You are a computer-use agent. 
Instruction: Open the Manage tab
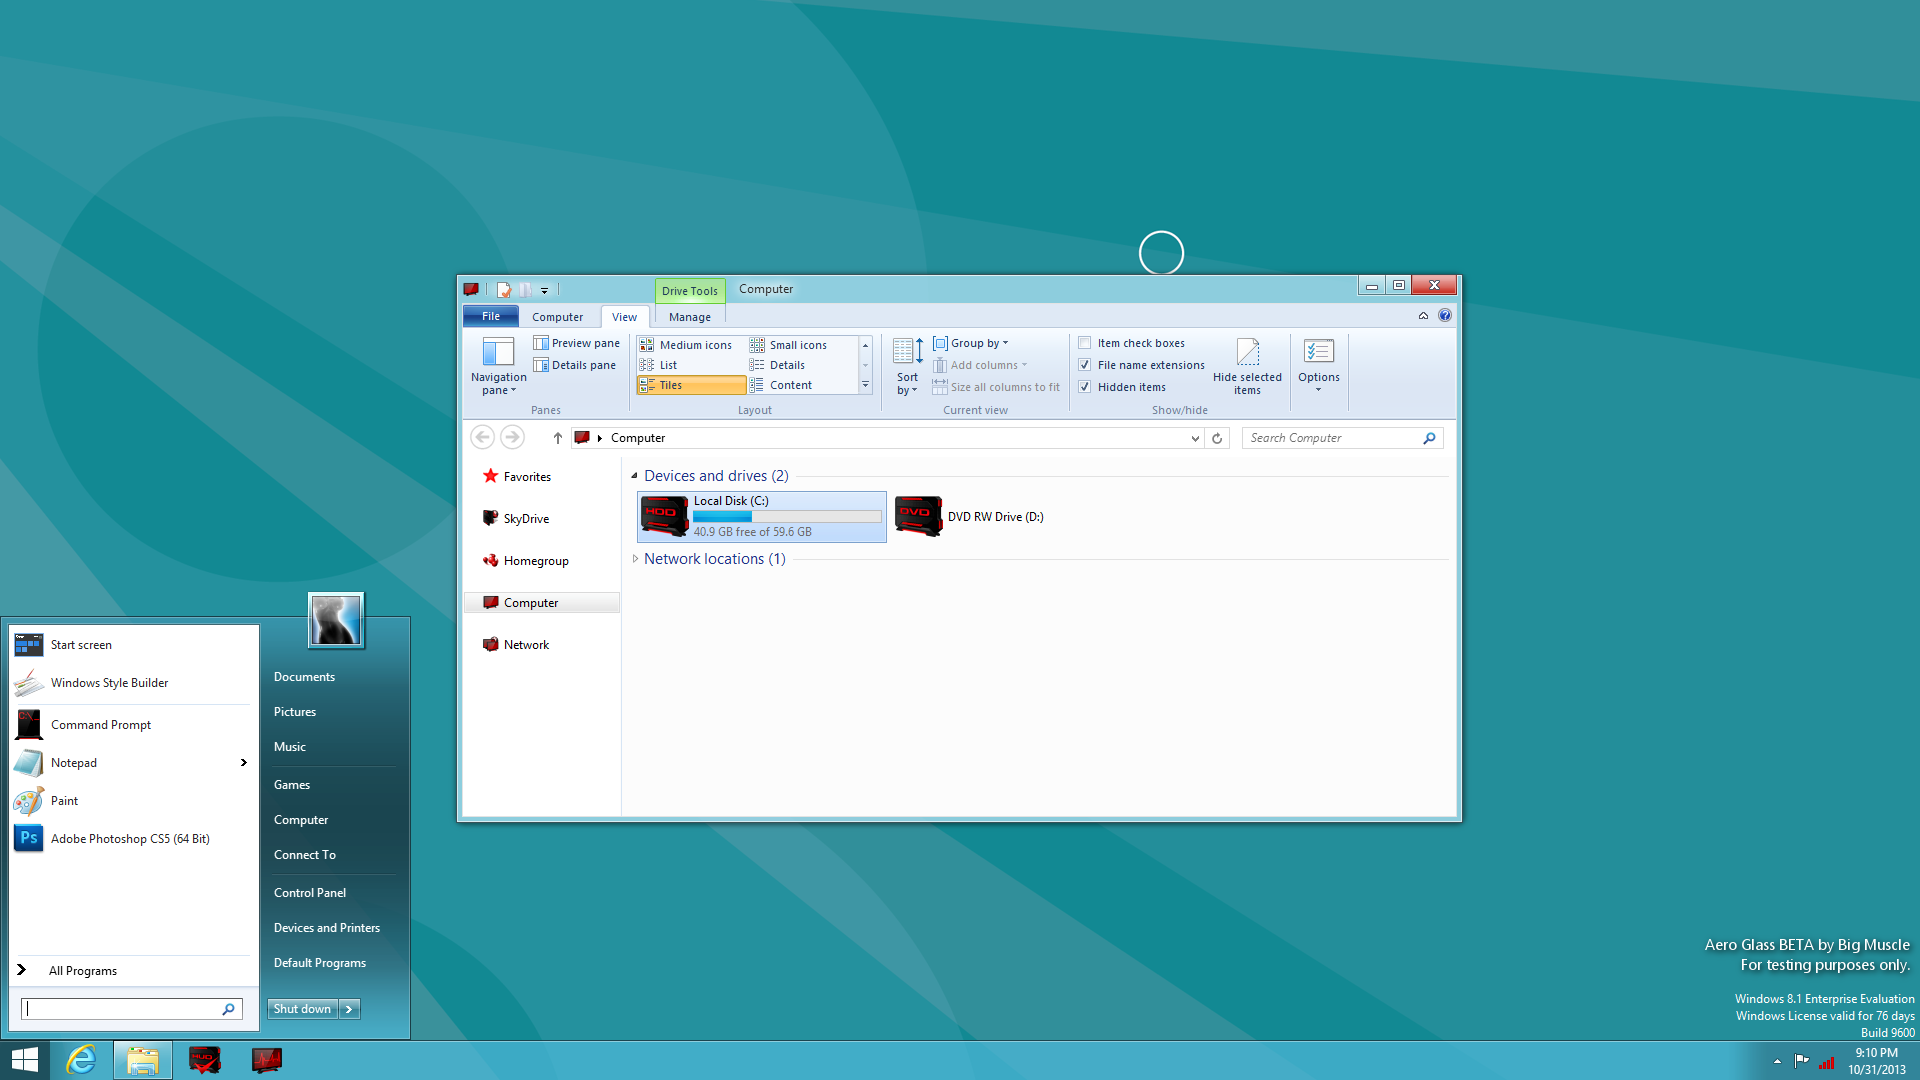689,317
